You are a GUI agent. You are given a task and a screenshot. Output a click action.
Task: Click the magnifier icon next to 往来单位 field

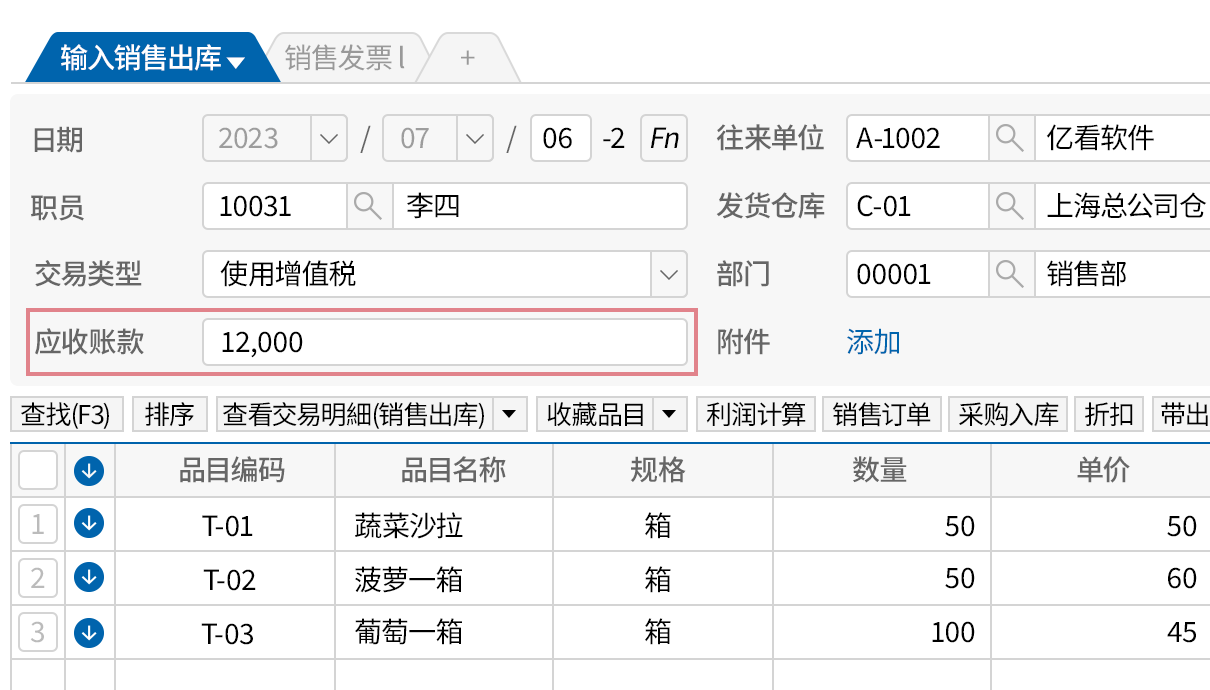(x=1010, y=138)
